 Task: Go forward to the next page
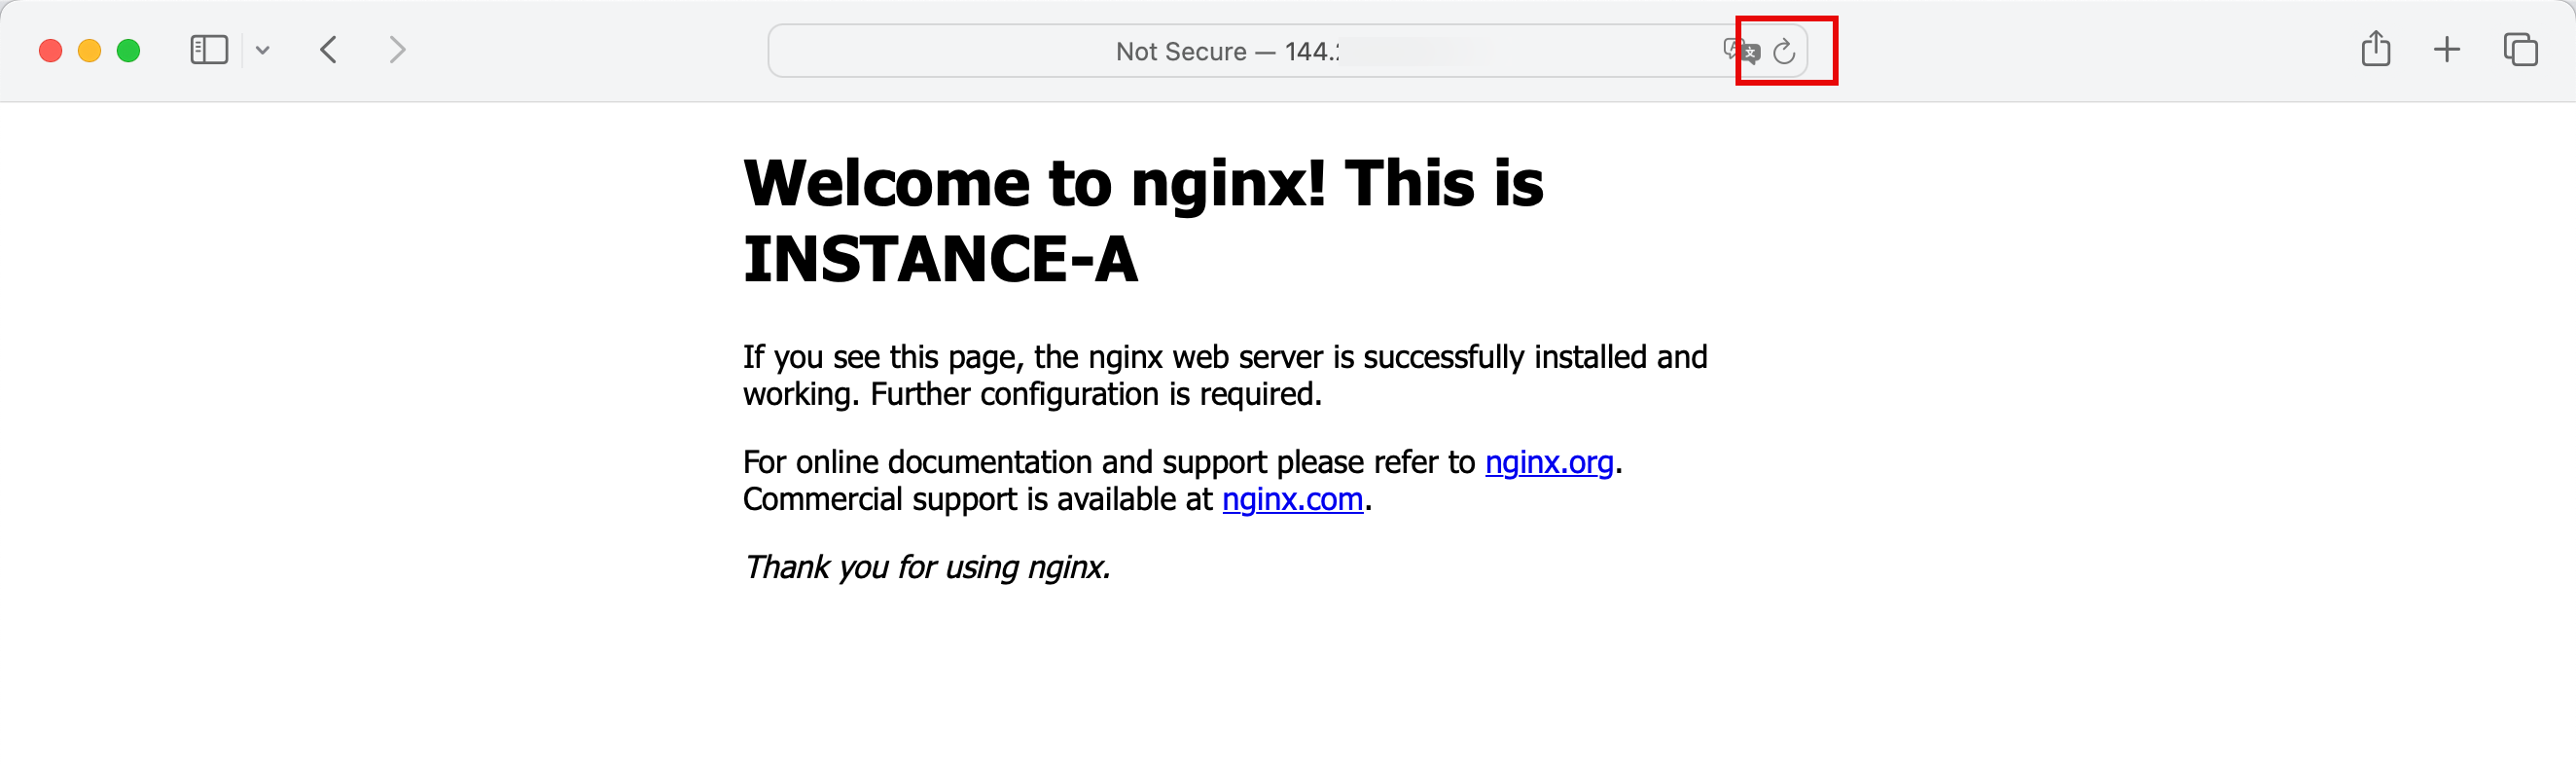click(x=397, y=49)
